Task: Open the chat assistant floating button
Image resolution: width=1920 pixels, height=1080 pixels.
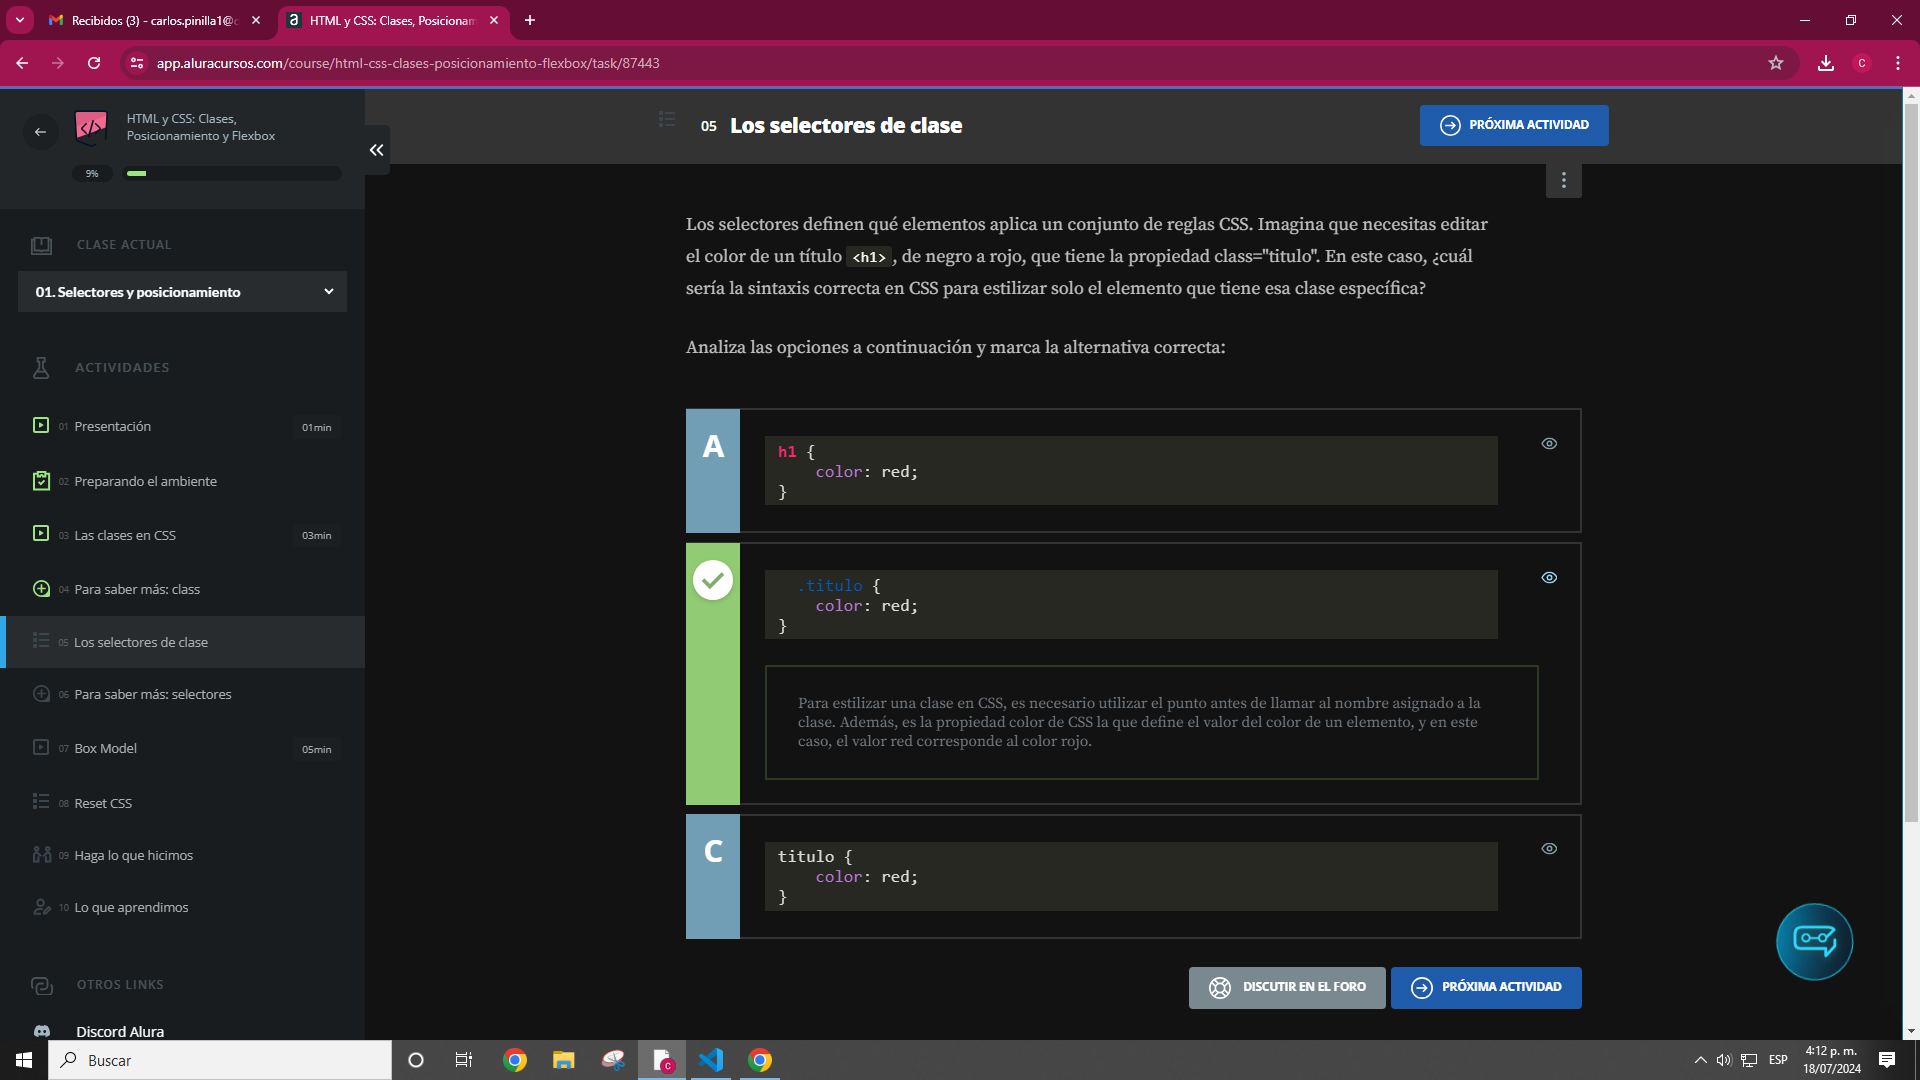Action: [1814, 941]
